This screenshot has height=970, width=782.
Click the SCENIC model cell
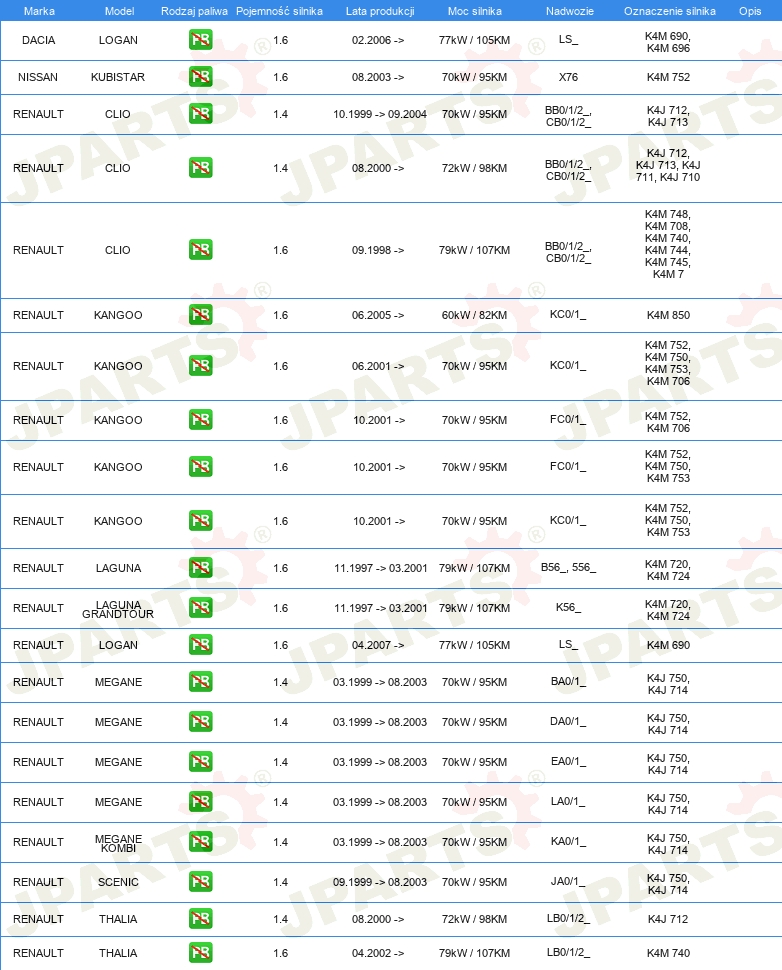point(118,882)
